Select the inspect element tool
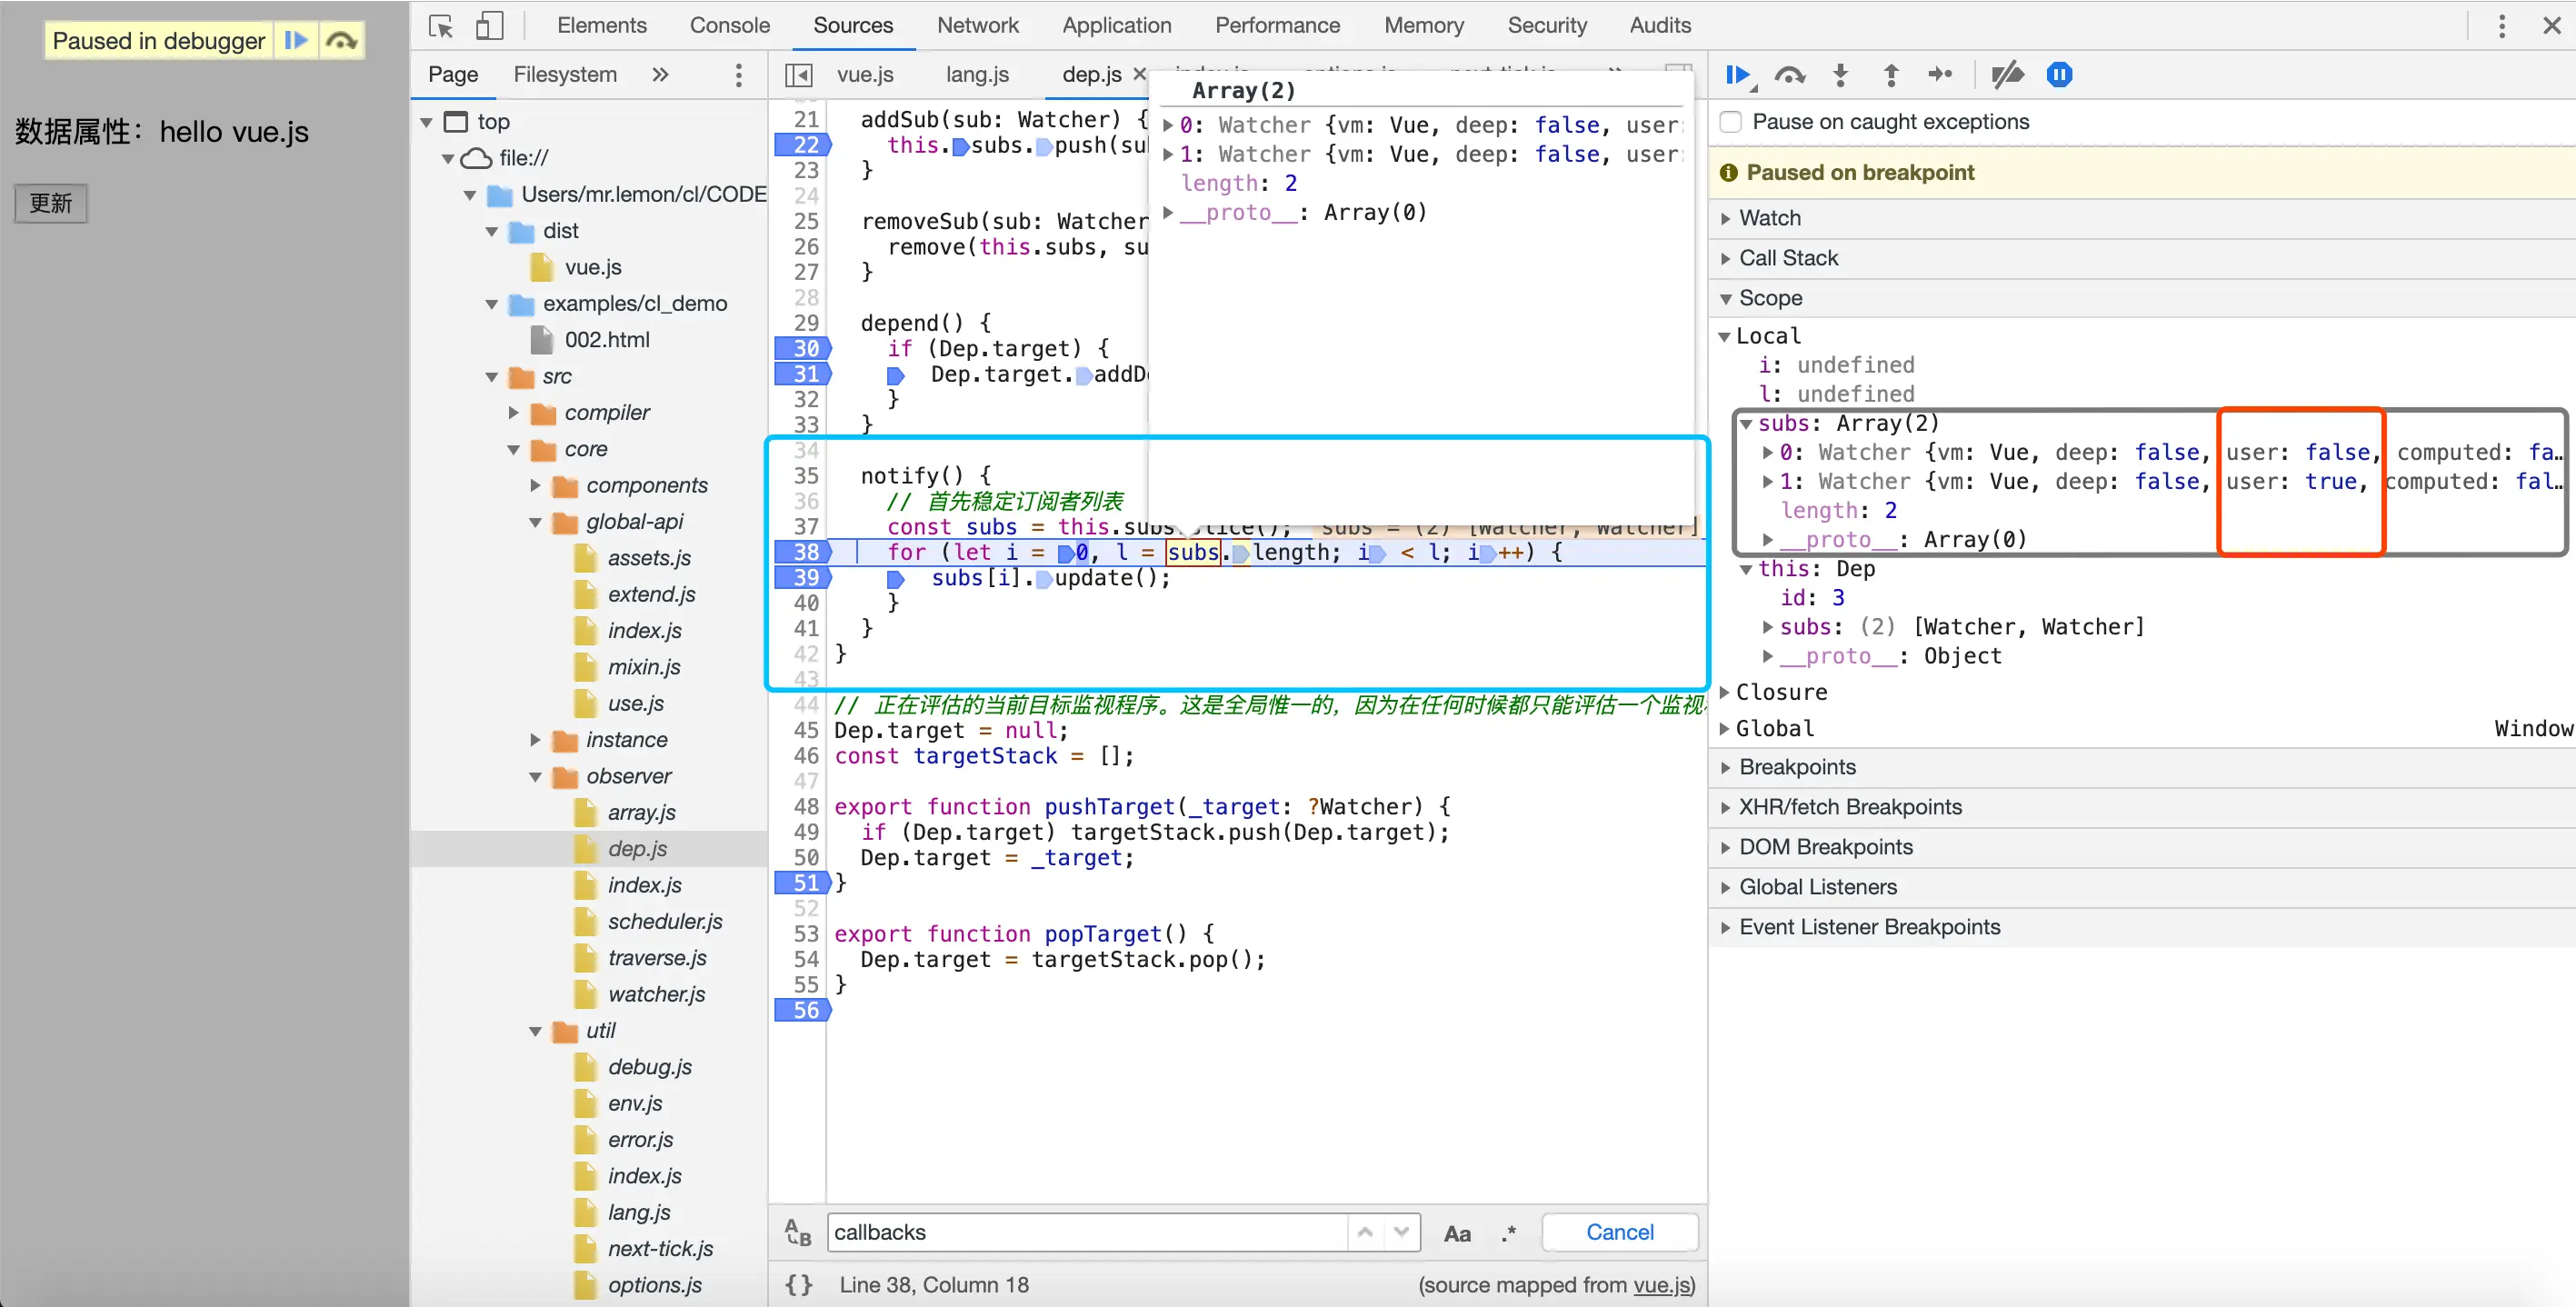 [441, 26]
